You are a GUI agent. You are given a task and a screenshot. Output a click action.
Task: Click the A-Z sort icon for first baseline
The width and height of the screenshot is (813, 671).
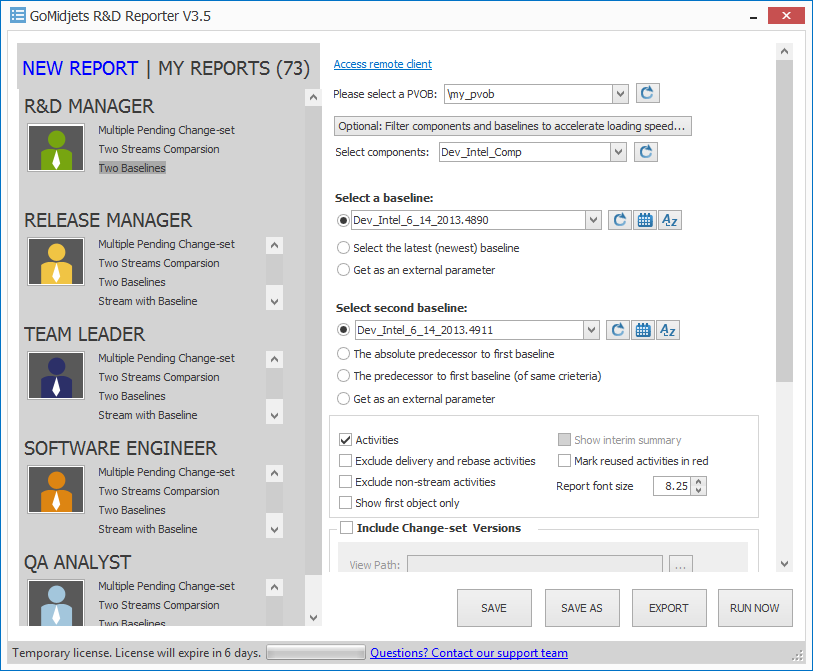[x=670, y=220]
